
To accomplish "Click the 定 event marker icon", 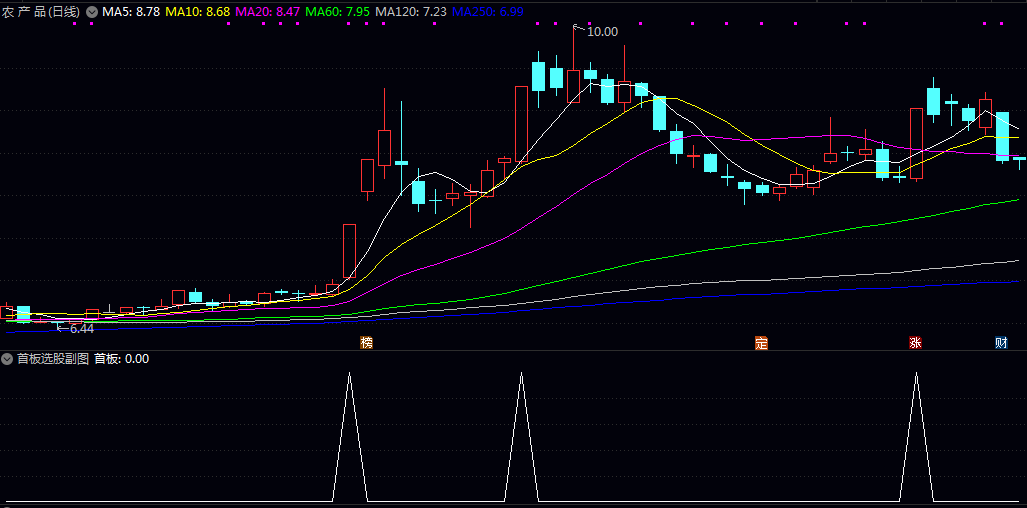I will pos(761,343).
